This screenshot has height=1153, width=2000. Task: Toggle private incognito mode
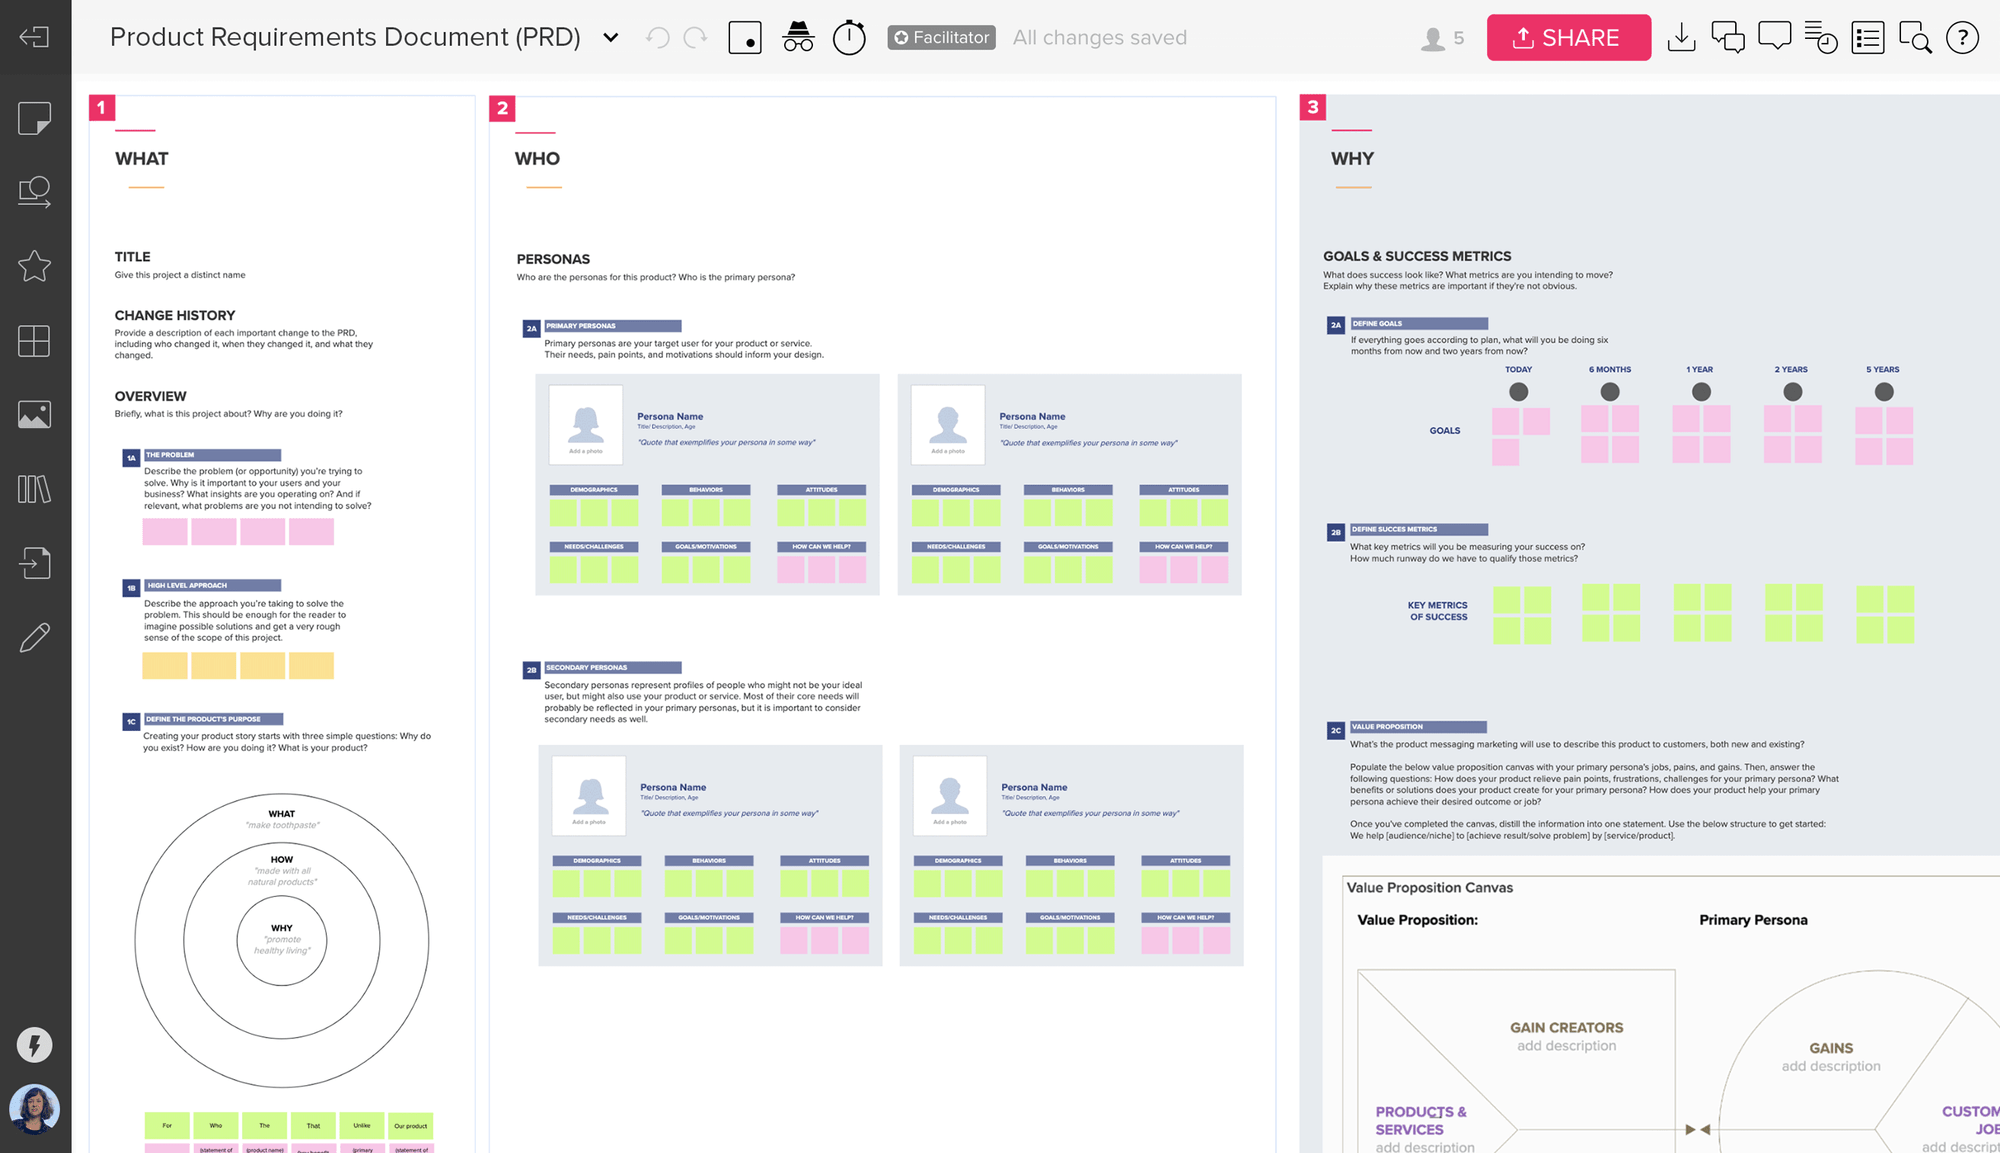797,37
